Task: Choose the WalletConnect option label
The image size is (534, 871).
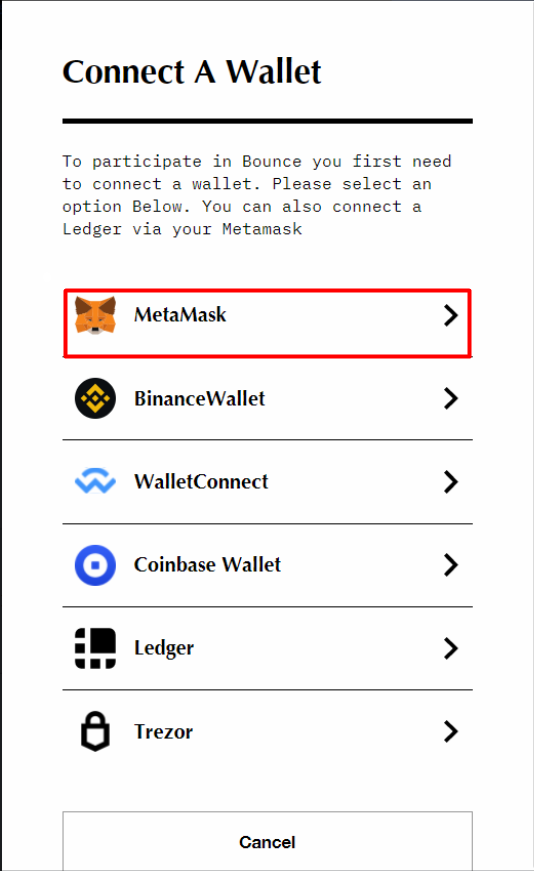Action: click(201, 482)
